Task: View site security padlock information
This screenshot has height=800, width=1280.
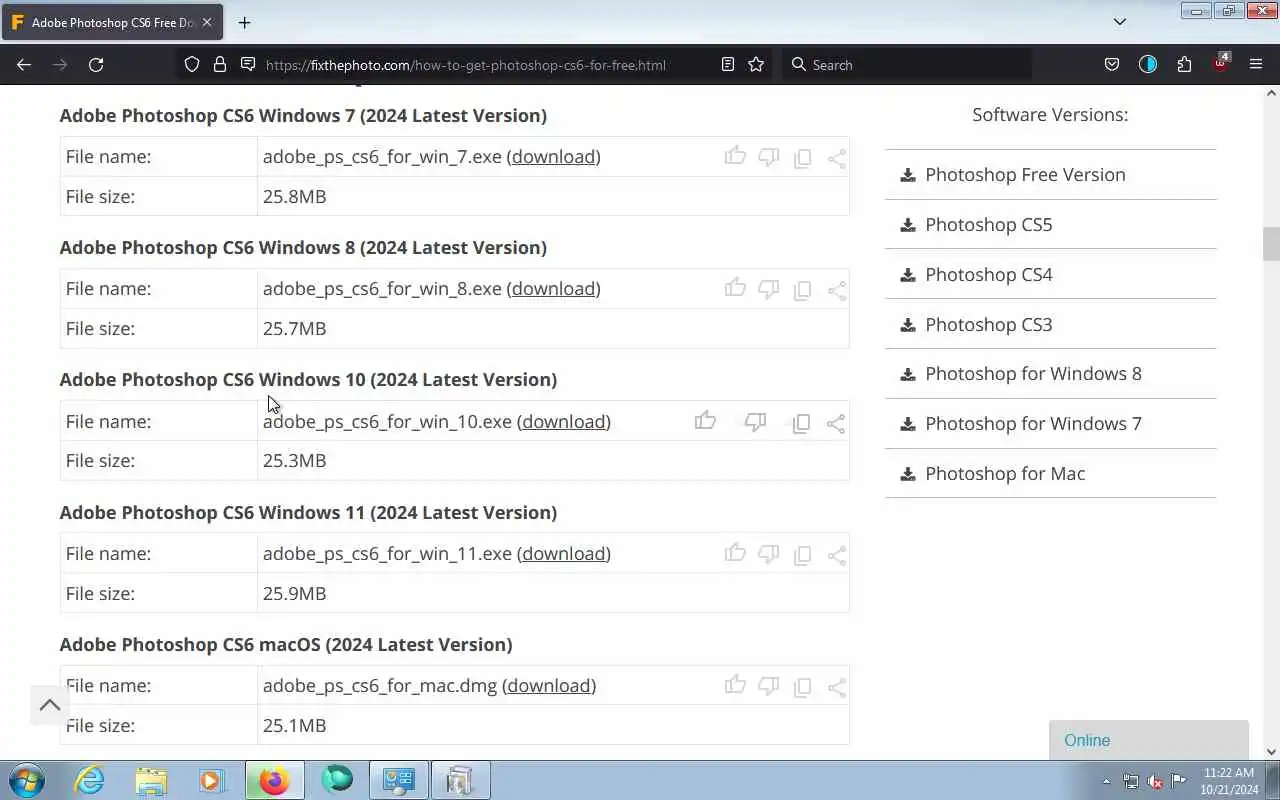Action: tap(220, 64)
